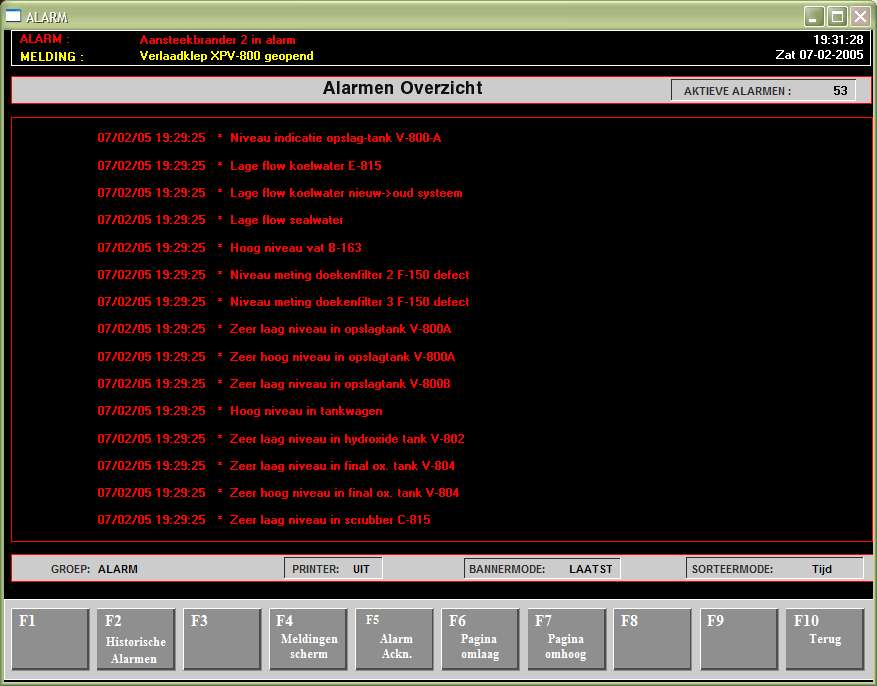Click the empty F3 function button
The width and height of the screenshot is (877, 686).
222,639
